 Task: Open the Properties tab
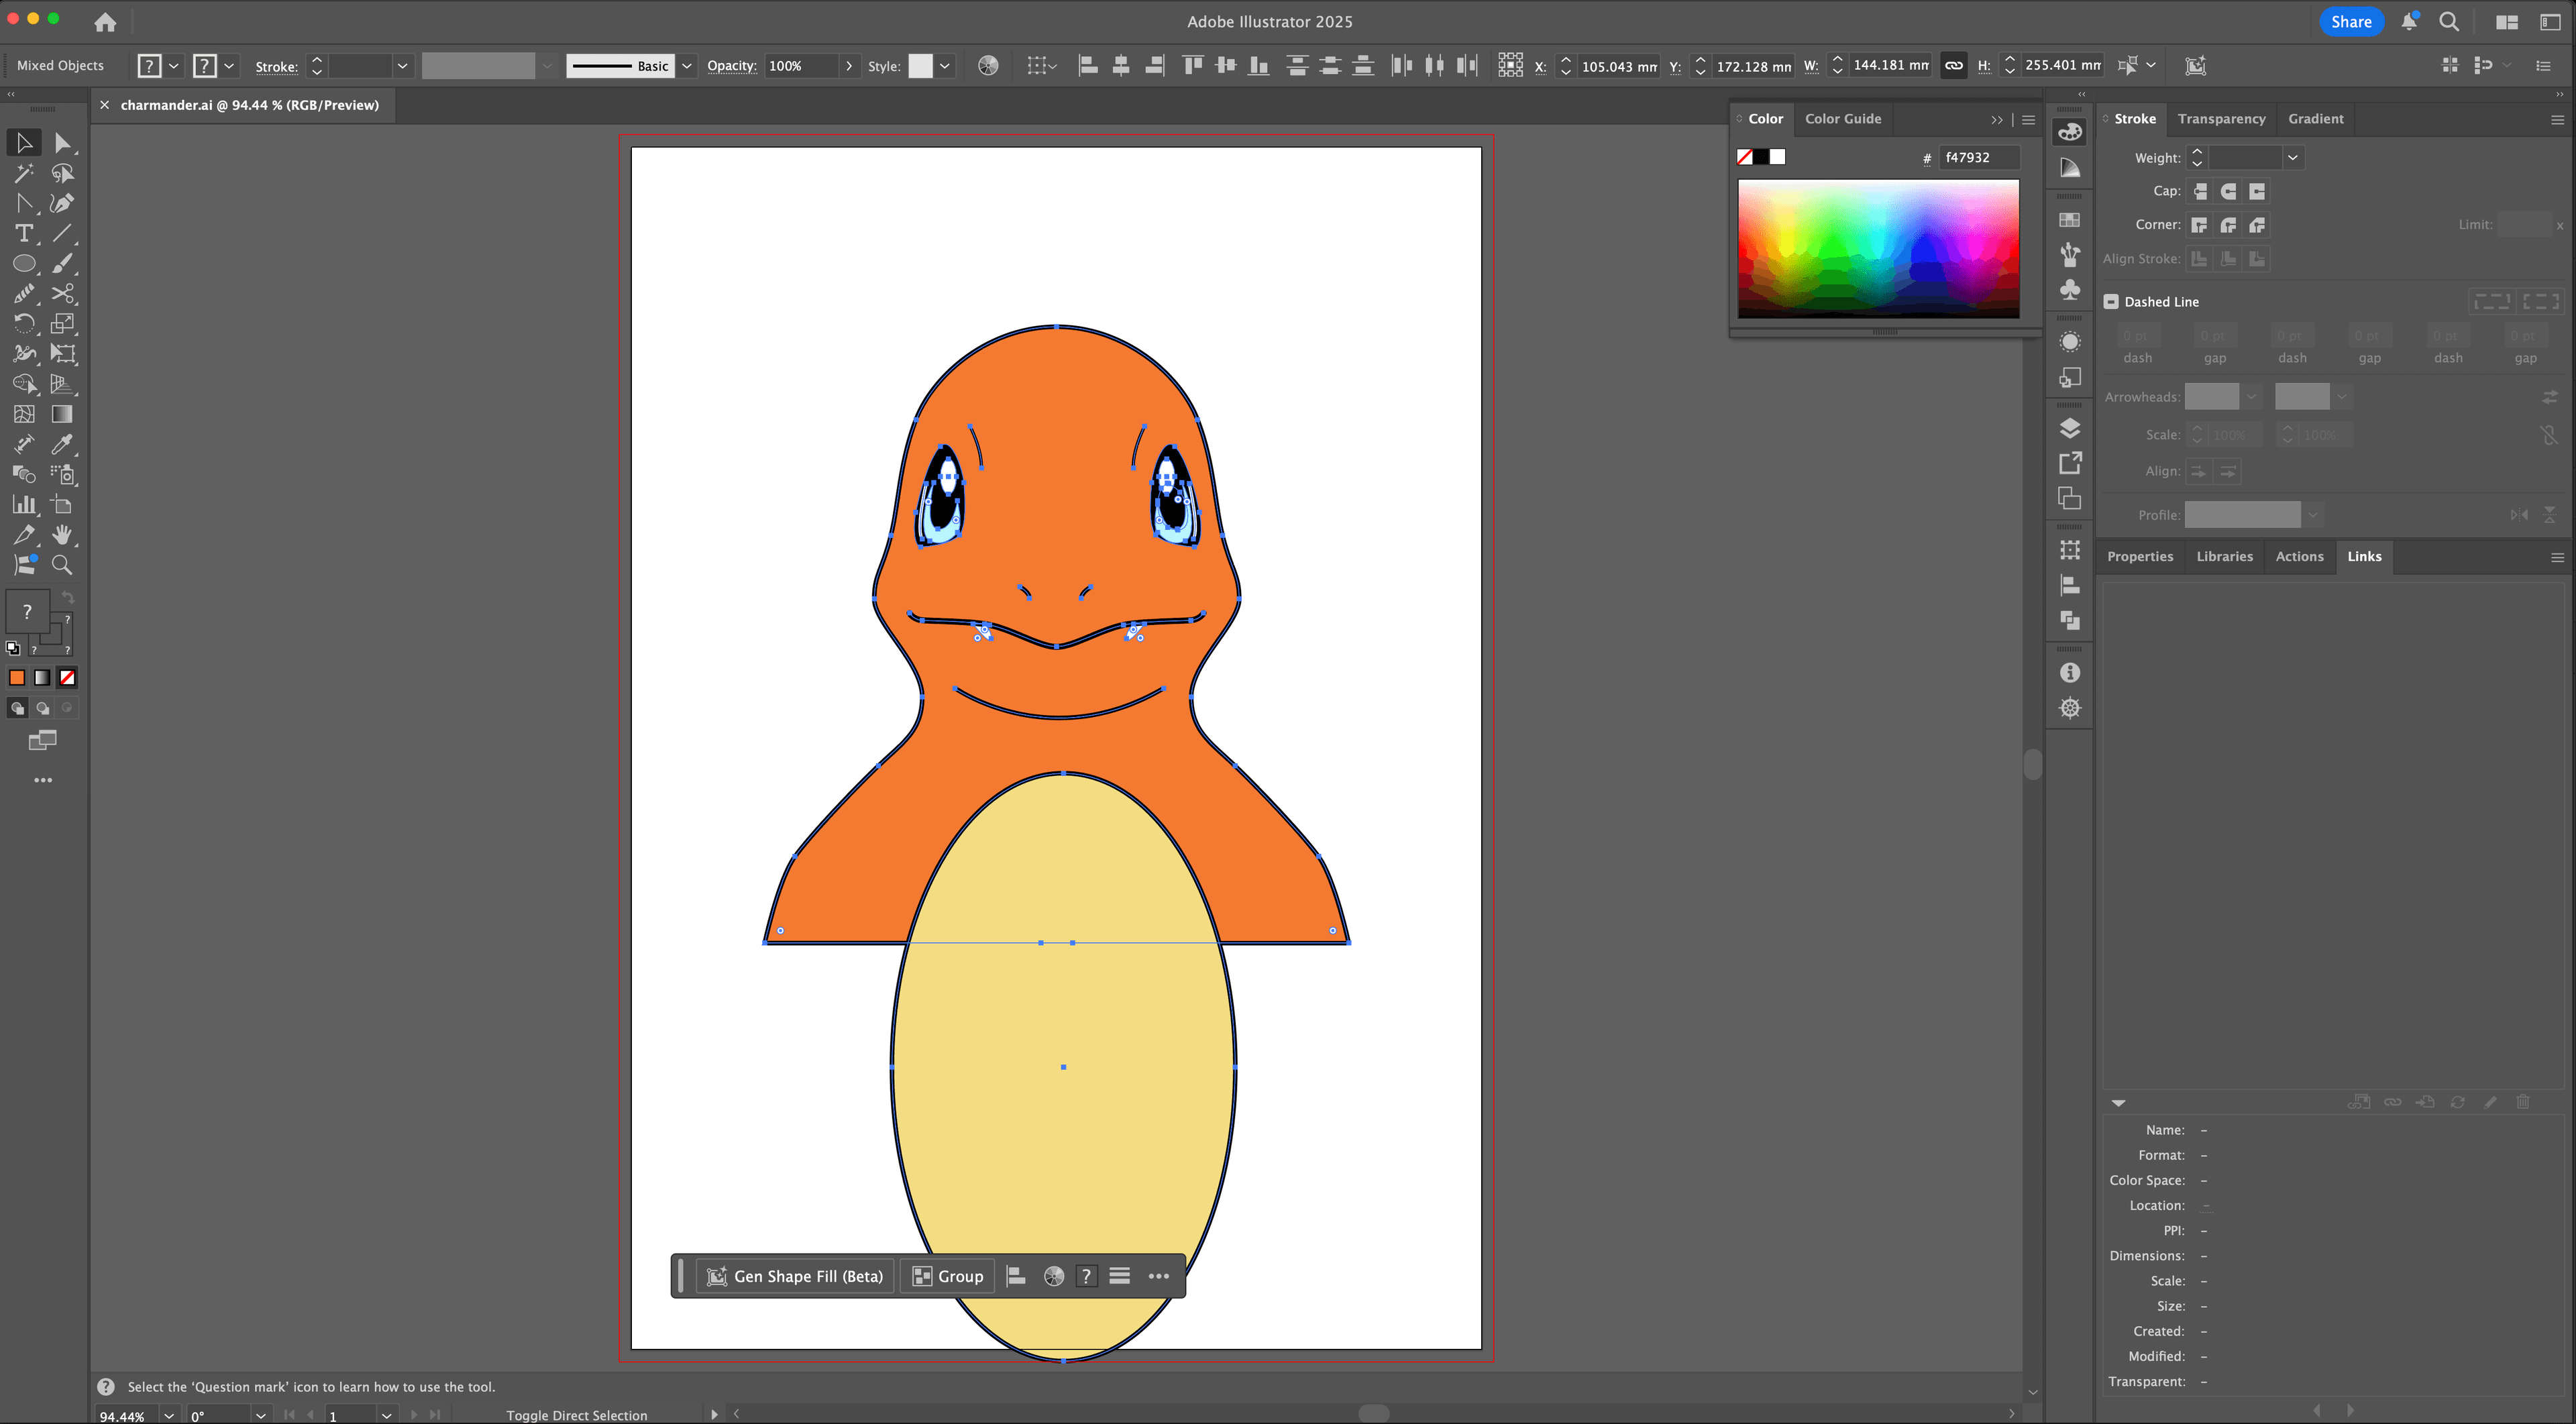[x=2139, y=557]
